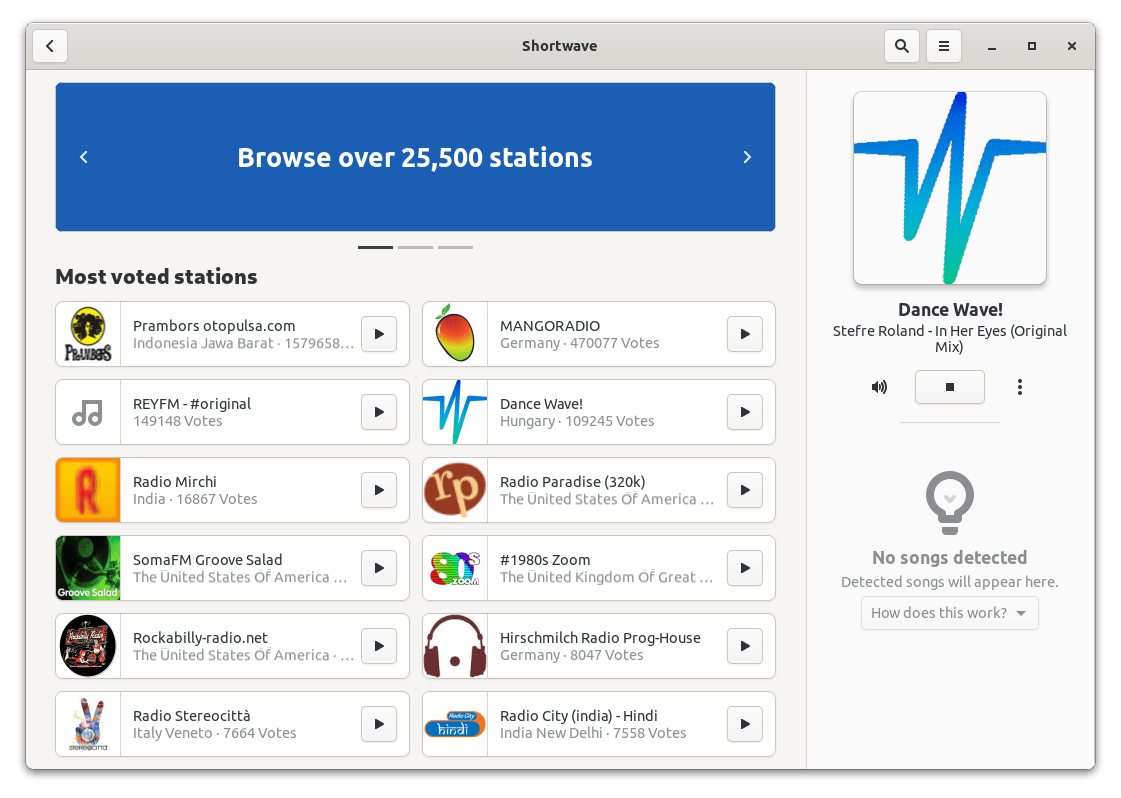Select the third banner page indicator

click(x=455, y=247)
